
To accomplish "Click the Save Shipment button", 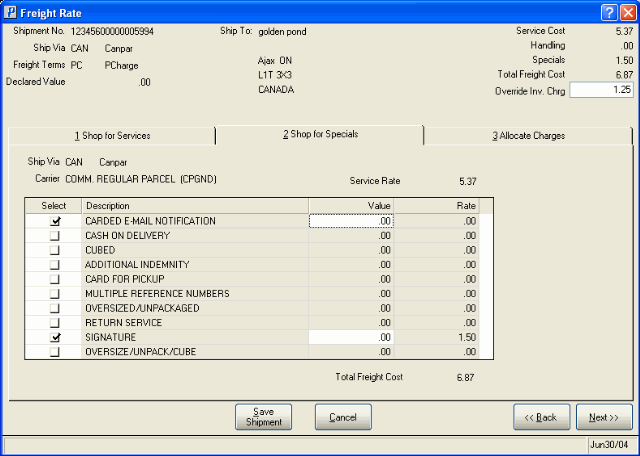I will pos(263,417).
